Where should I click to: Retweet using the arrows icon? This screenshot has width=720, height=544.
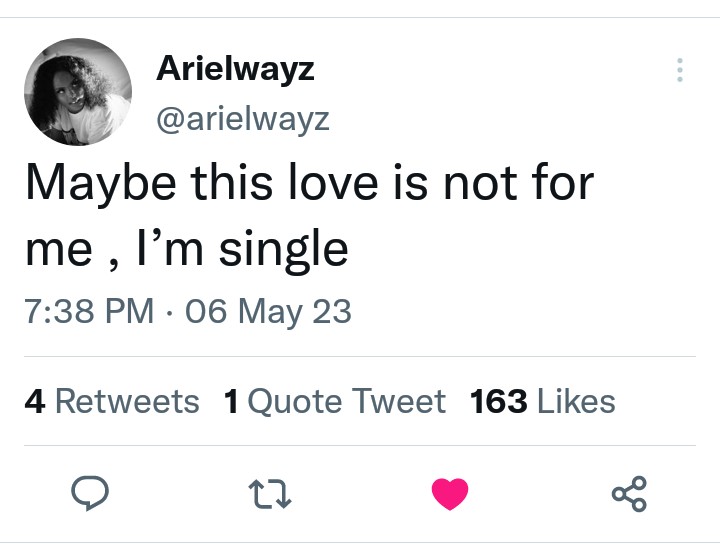(x=270, y=493)
